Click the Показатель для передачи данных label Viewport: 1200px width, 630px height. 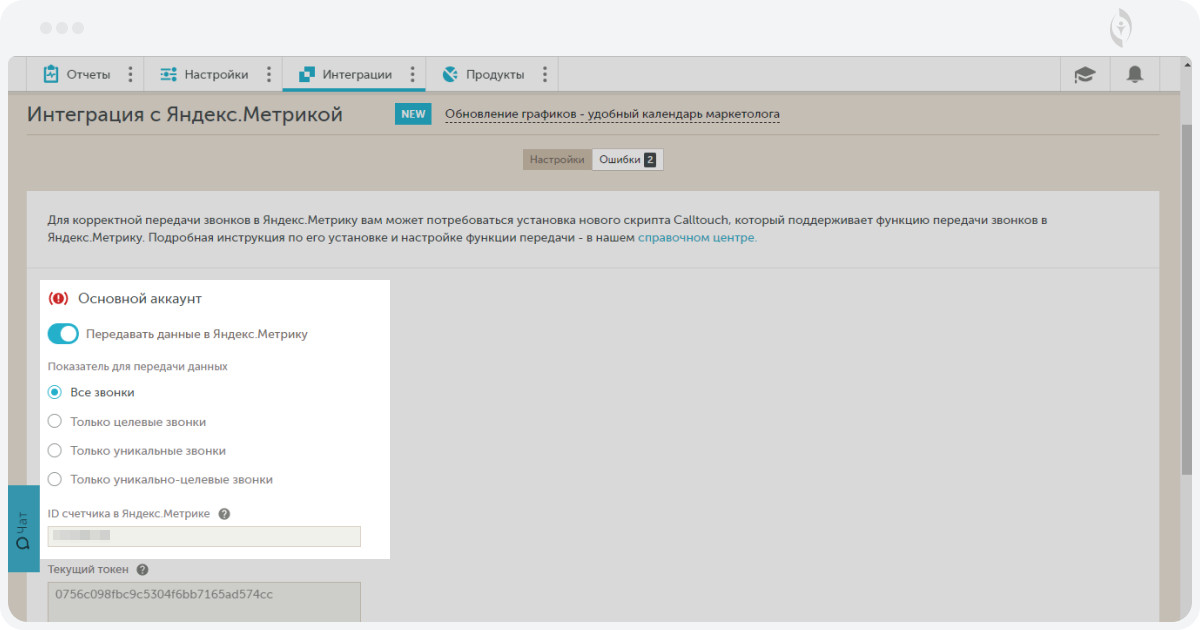pyautogui.click(x=138, y=366)
